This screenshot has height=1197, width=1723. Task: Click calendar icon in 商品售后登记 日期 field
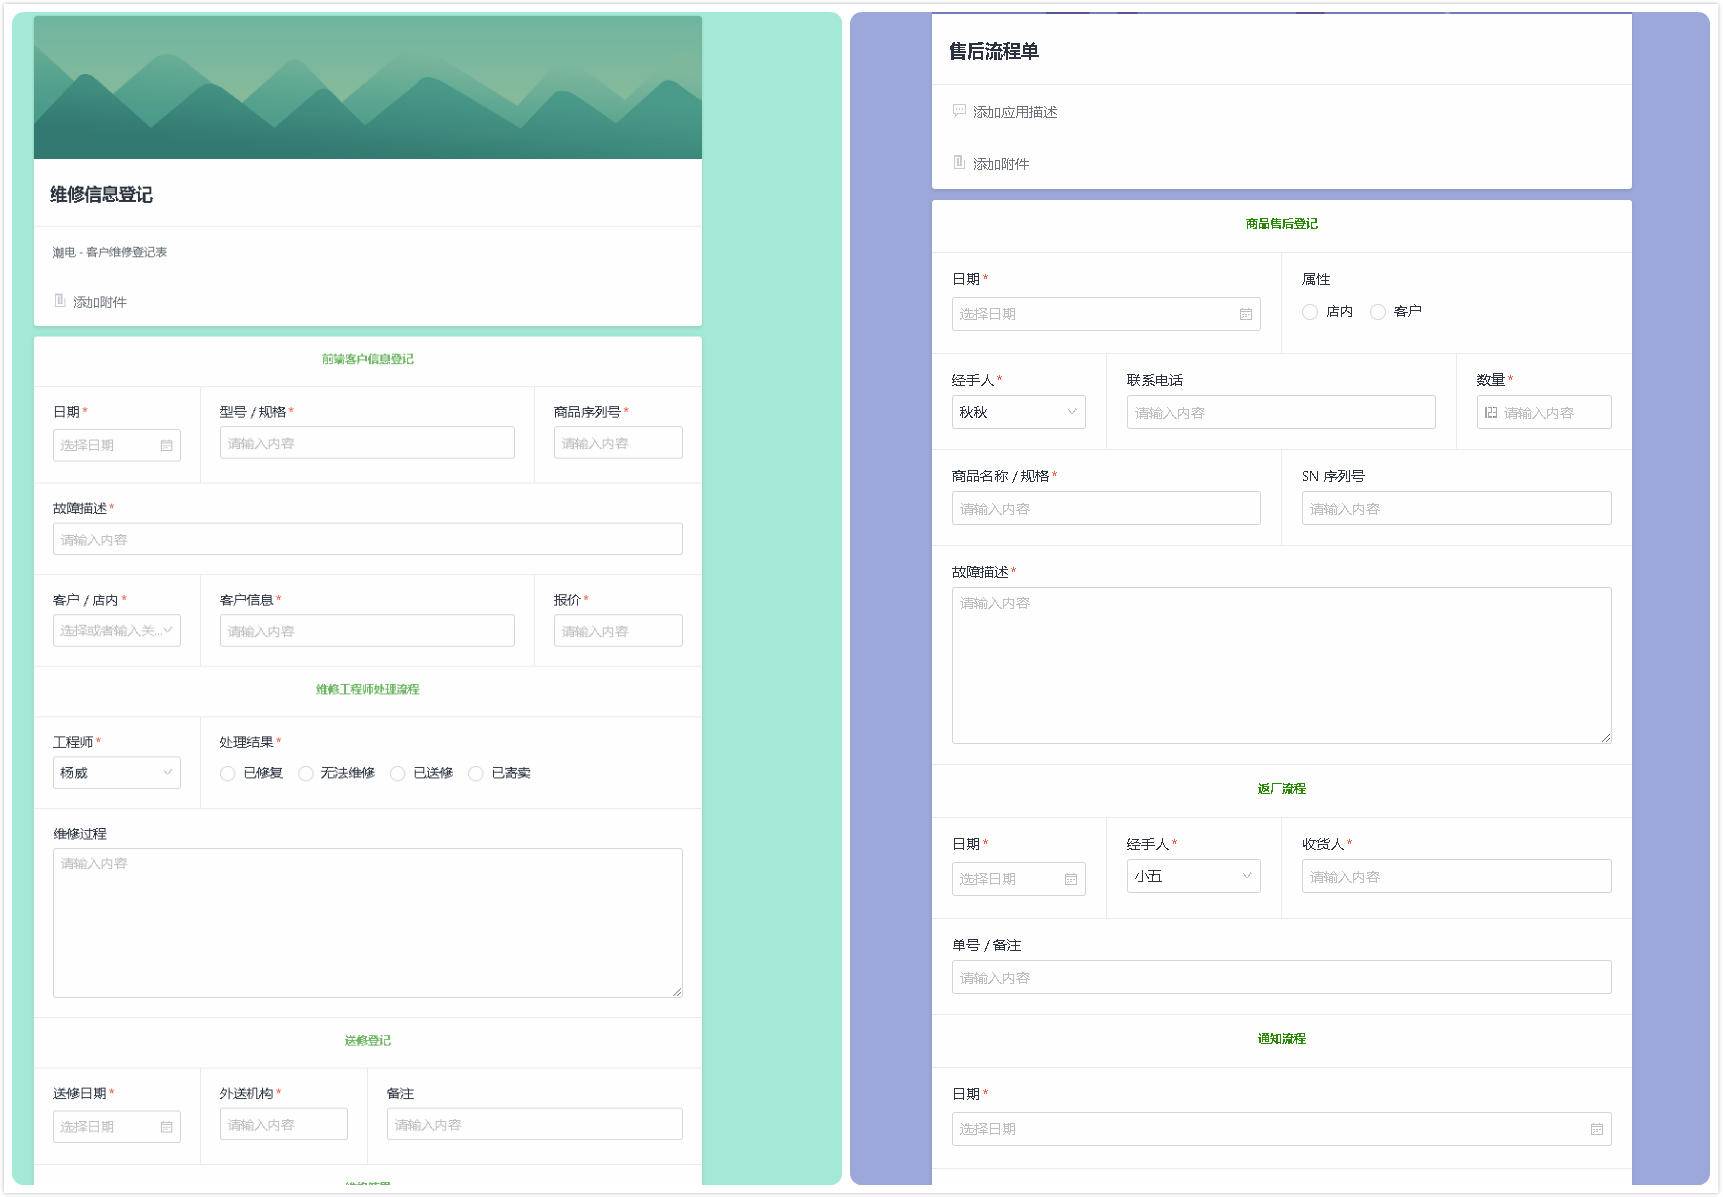click(x=1245, y=314)
